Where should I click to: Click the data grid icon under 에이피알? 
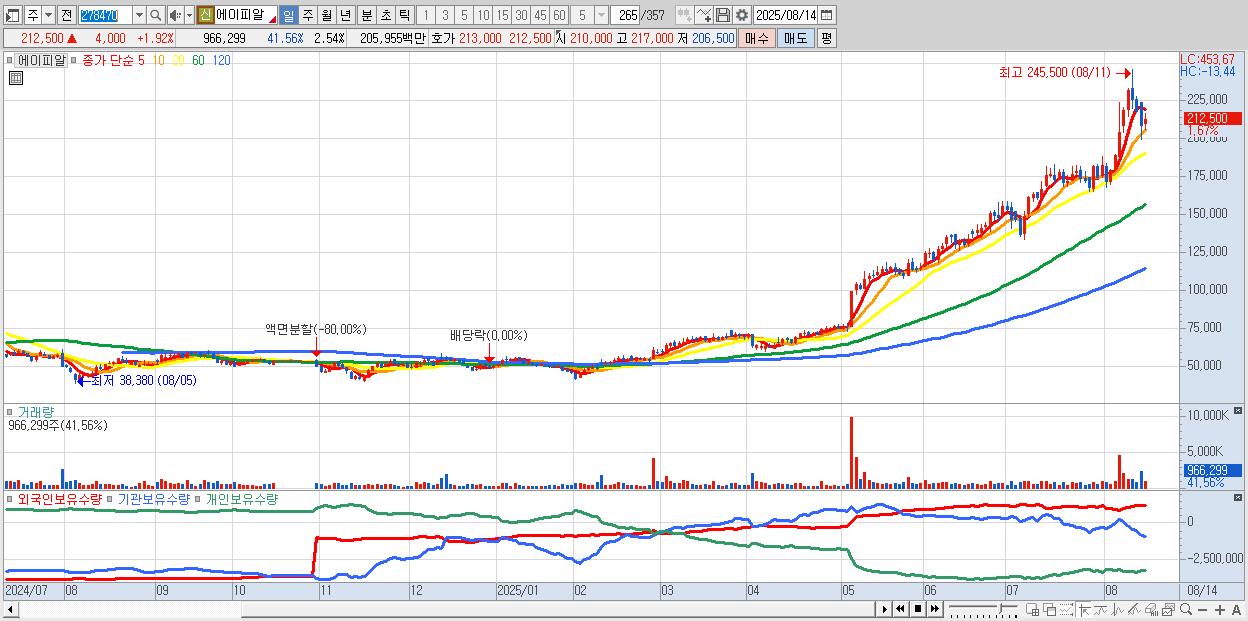coord(16,78)
